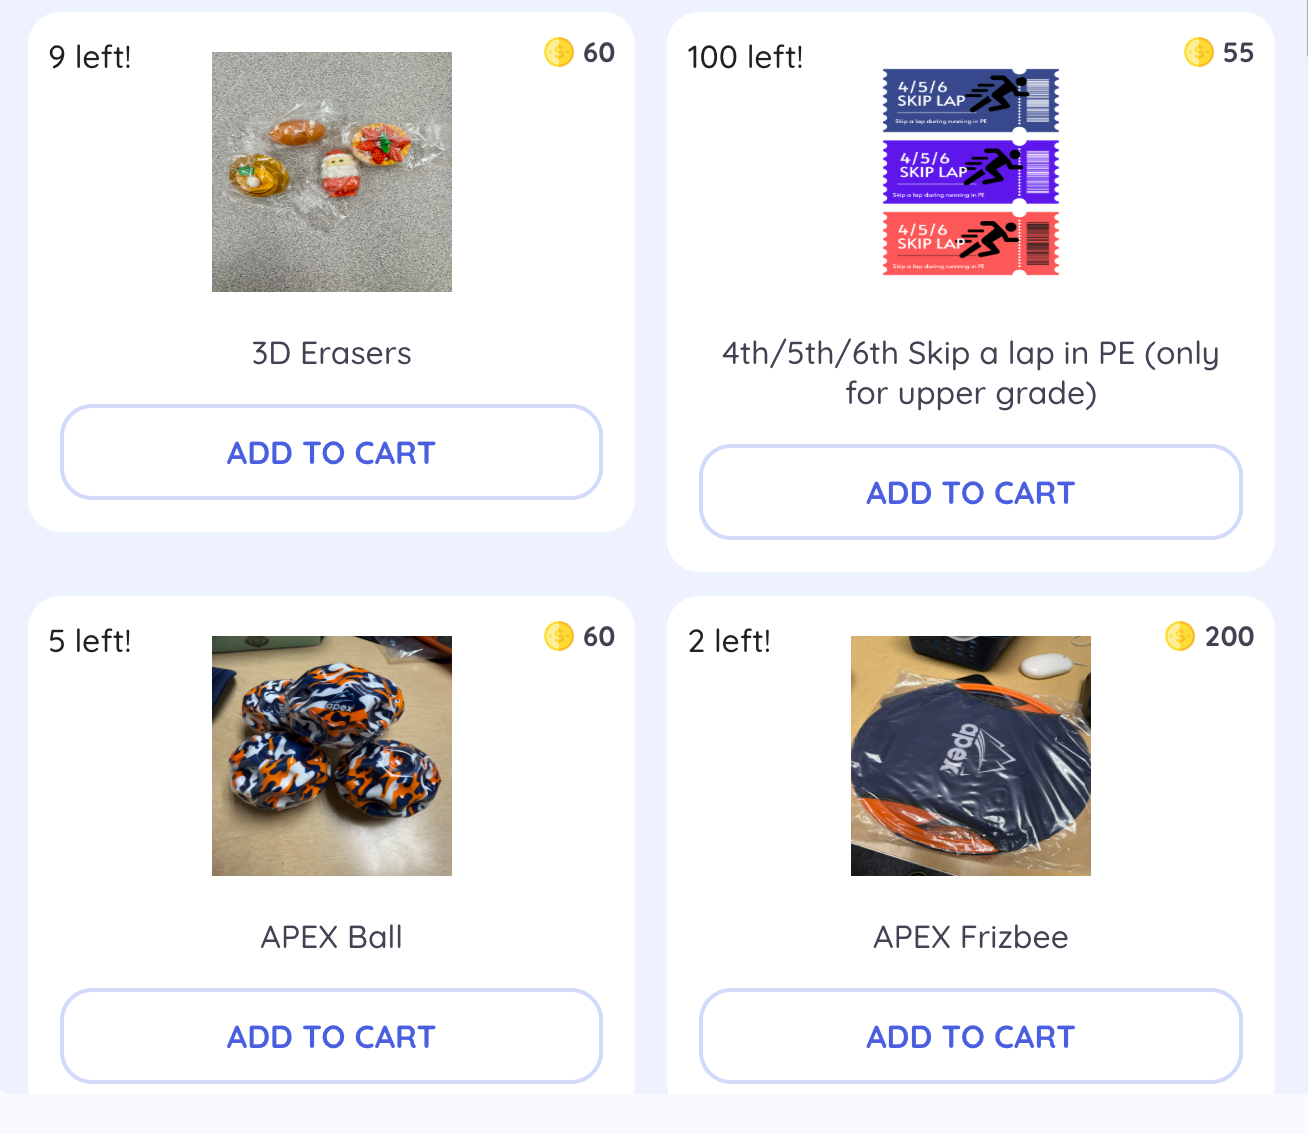This screenshot has height=1134, width=1308.
Task: Add the APEX Frizbee to cart
Action: click(970, 1037)
